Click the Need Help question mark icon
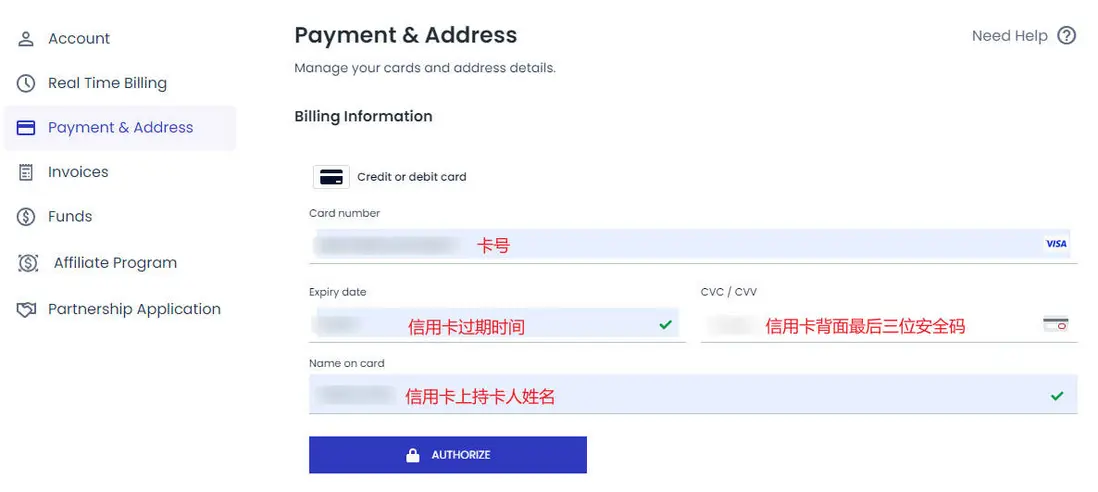This screenshot has width=1098, height=492. (x=1067, y=36)
